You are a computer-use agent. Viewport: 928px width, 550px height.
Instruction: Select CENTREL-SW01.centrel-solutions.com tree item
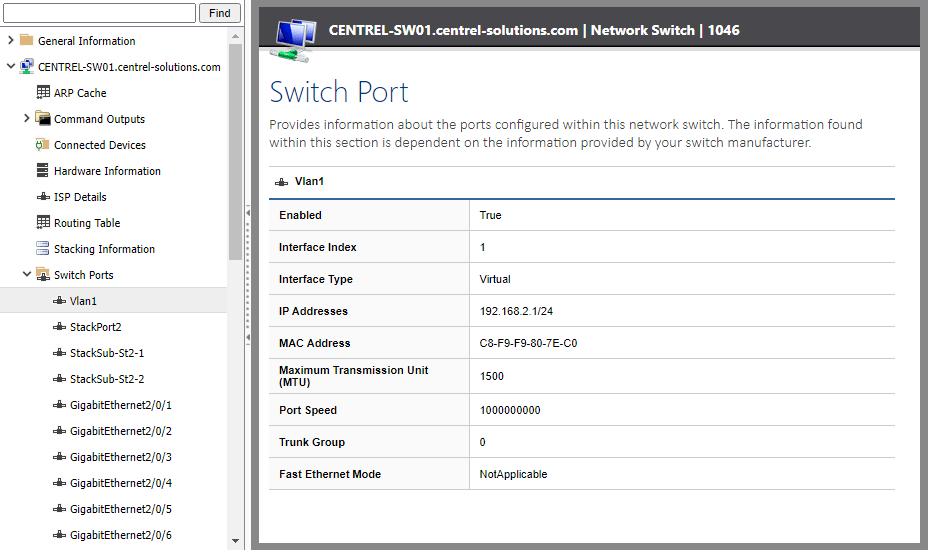point(129,67)
